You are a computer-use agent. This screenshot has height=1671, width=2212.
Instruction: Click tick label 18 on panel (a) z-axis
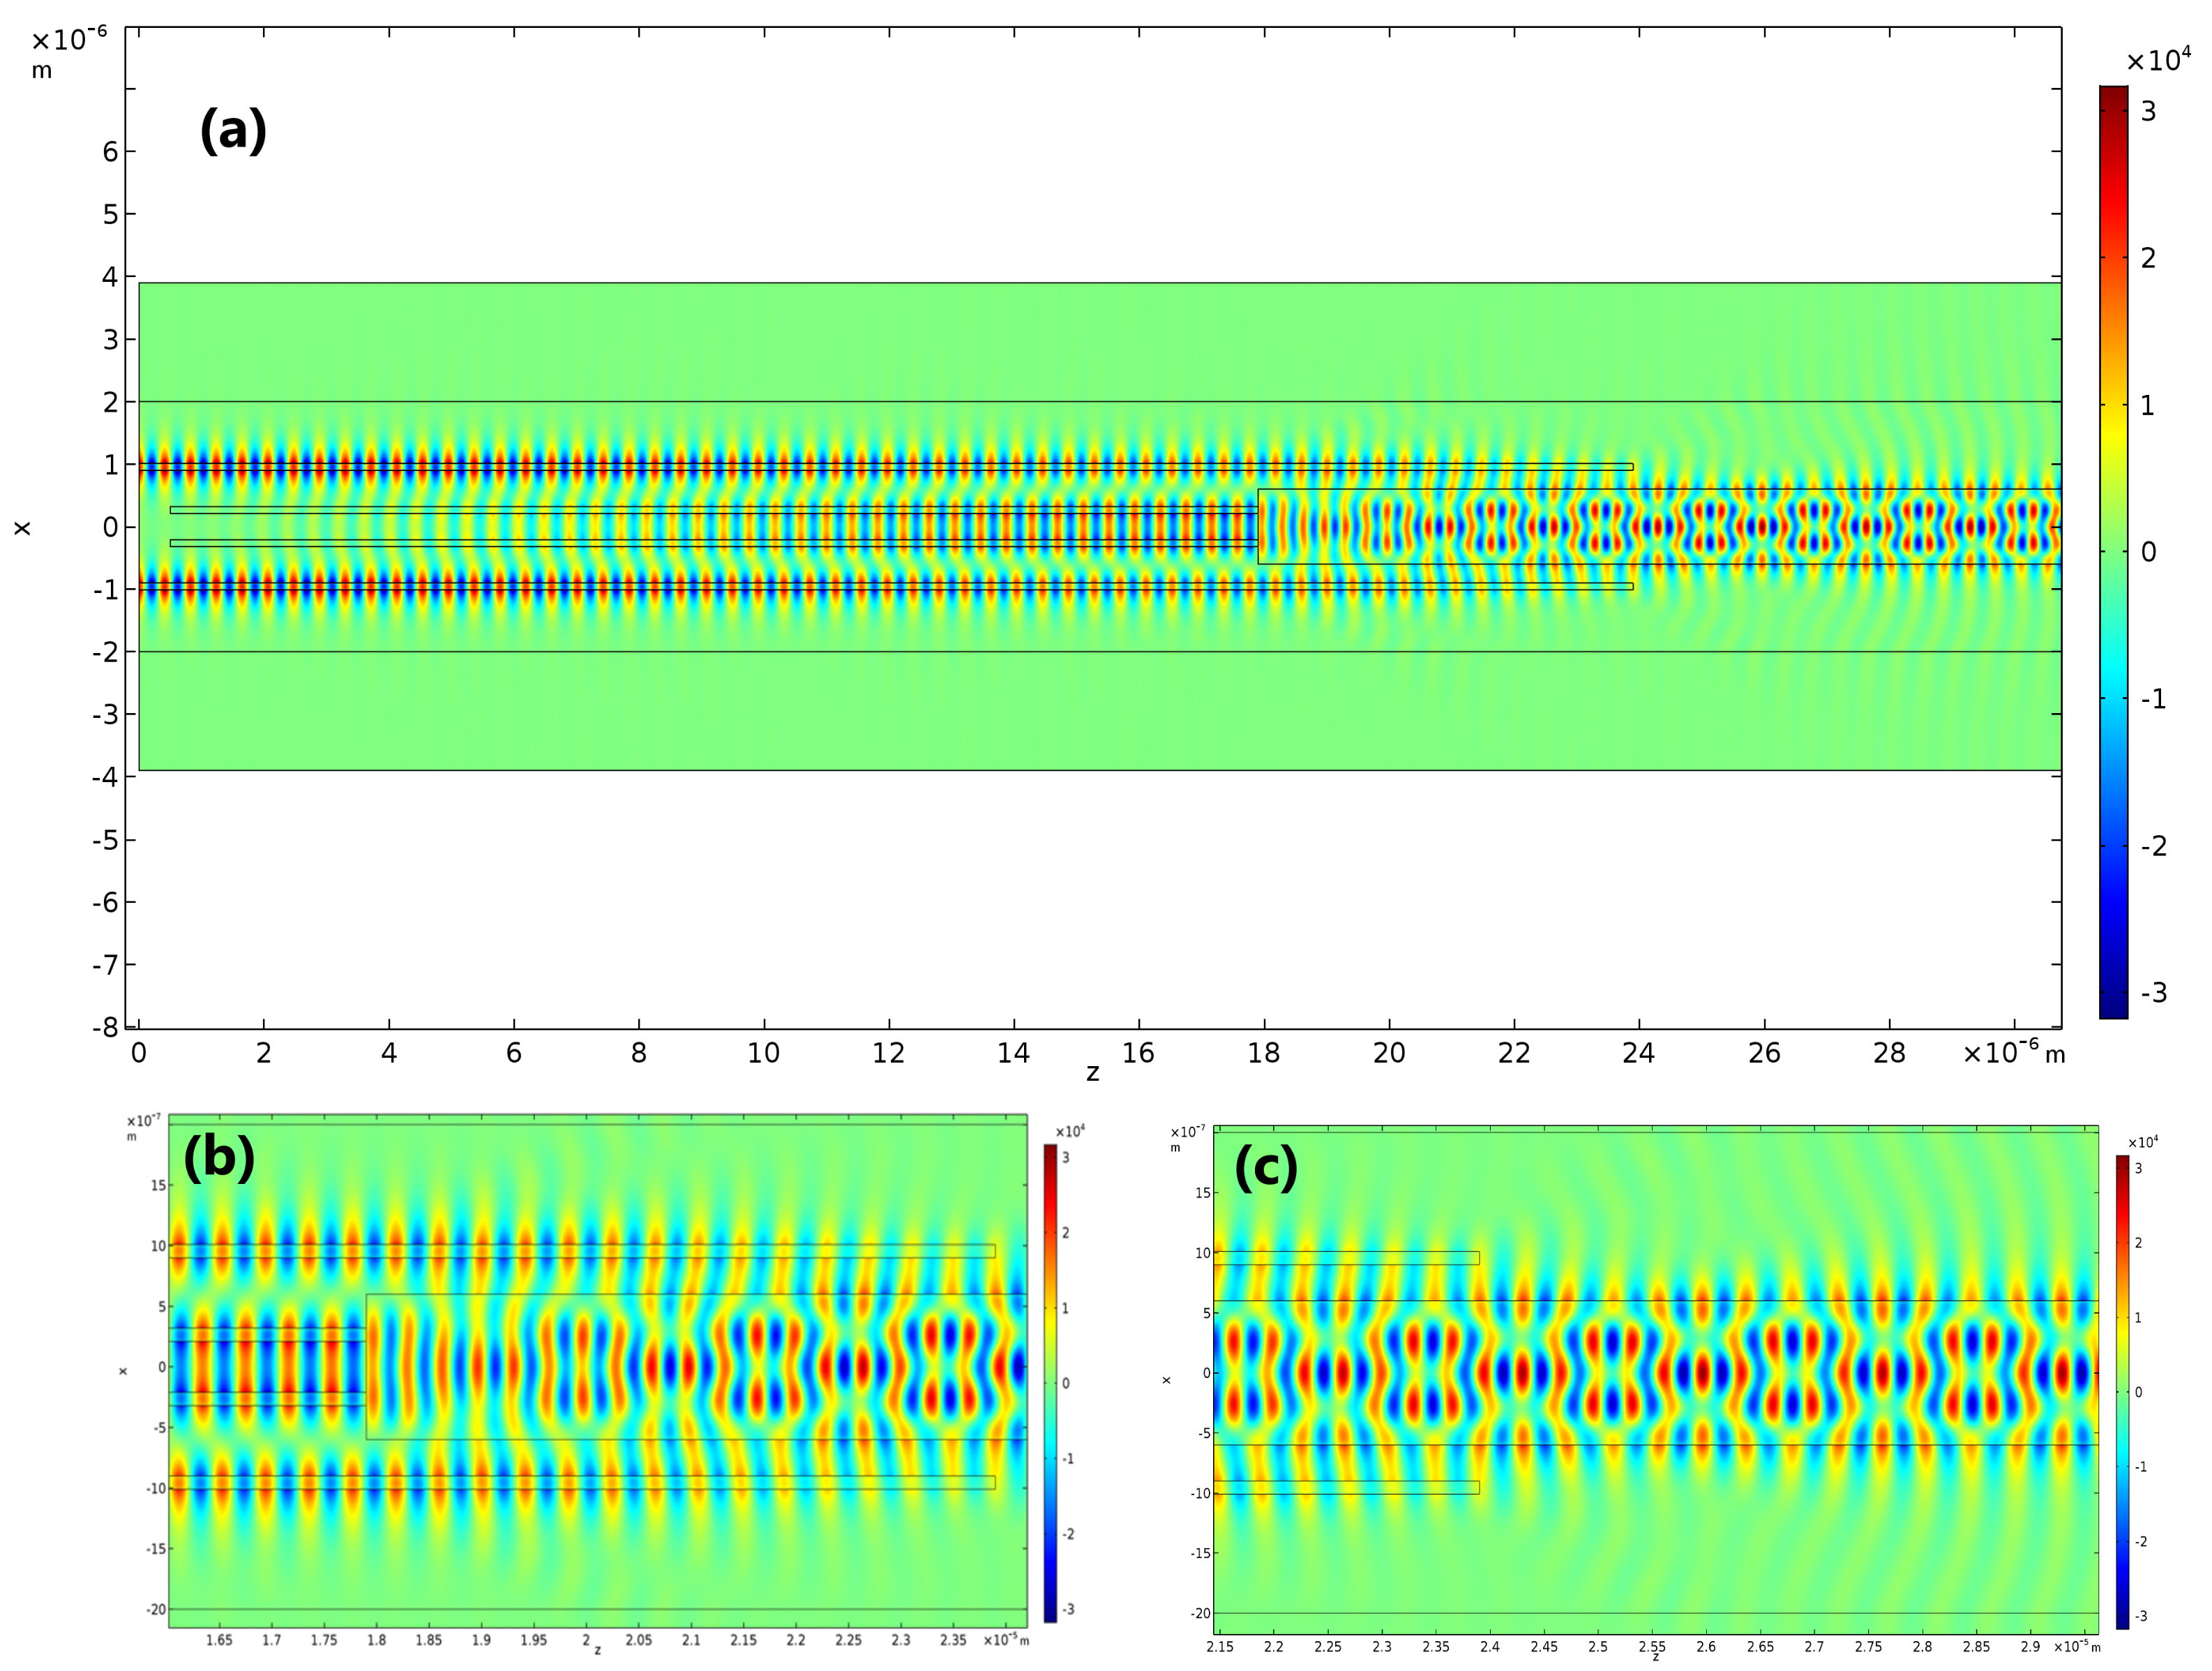[x=1263, y=1053]
